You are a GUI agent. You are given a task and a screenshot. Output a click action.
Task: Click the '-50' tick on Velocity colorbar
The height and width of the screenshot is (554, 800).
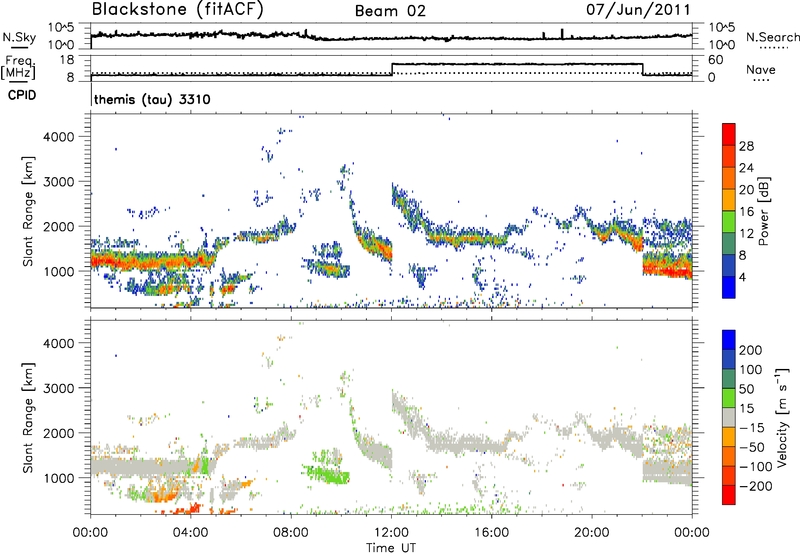(752, 447)
